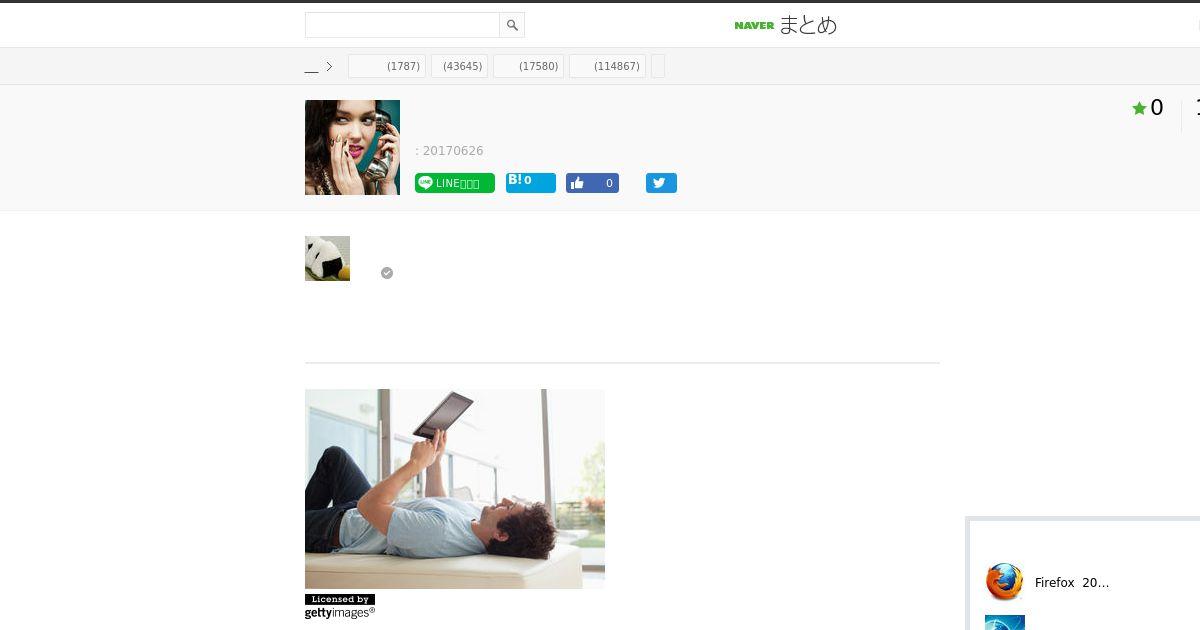Open the category tag with count 114867
The width and height of the screenshot is (1200, 630).
coord(607,66)
